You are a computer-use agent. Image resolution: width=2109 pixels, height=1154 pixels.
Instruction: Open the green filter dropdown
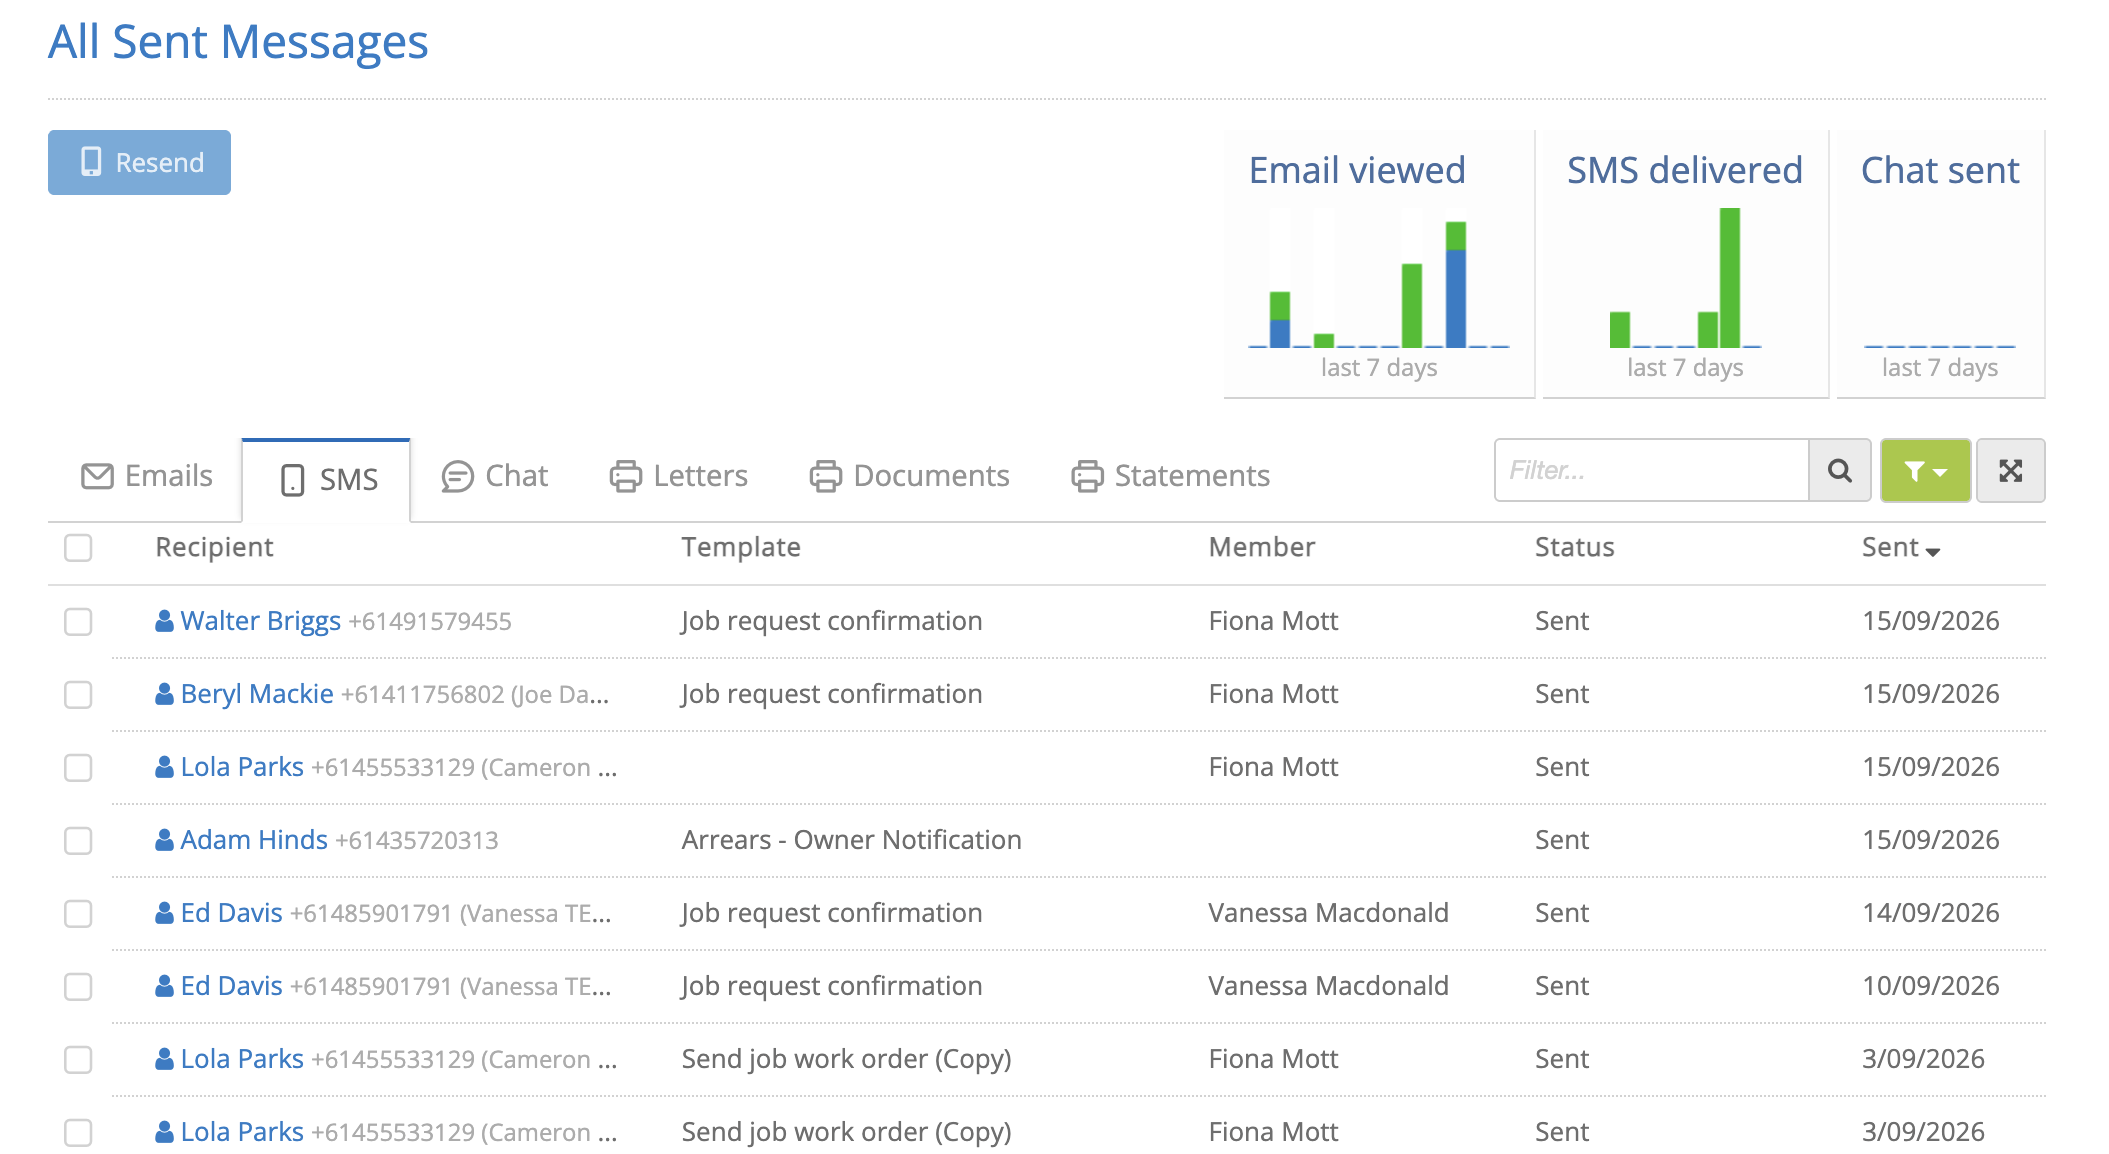tap(1925, 470)
